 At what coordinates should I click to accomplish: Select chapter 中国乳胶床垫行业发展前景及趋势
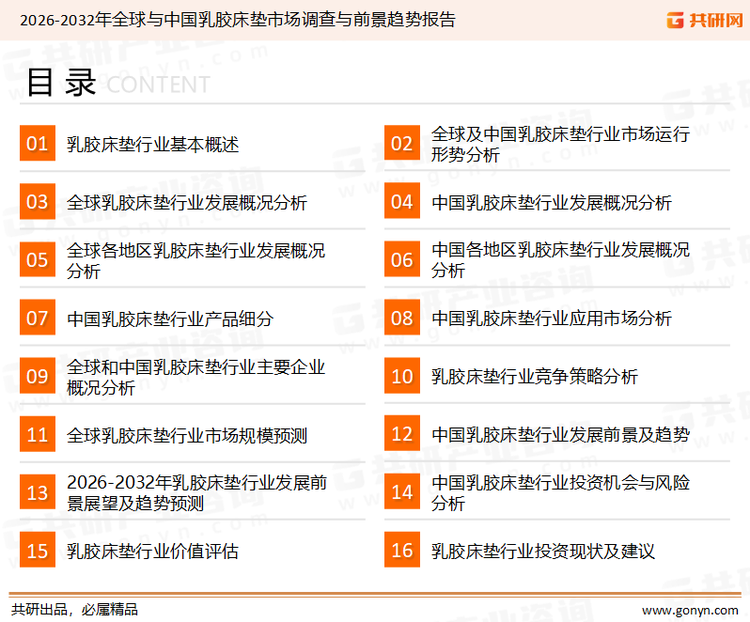(x=560, y=434)
